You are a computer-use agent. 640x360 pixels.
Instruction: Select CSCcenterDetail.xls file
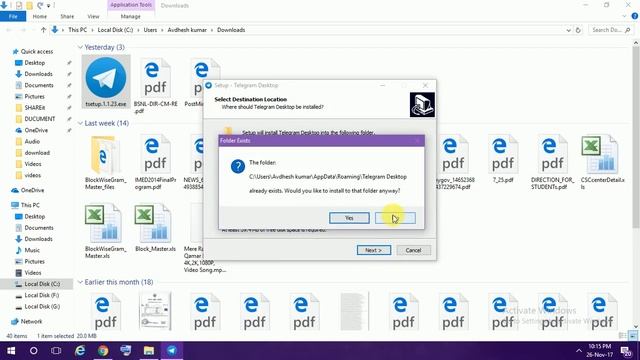click(x=602, y=162)
